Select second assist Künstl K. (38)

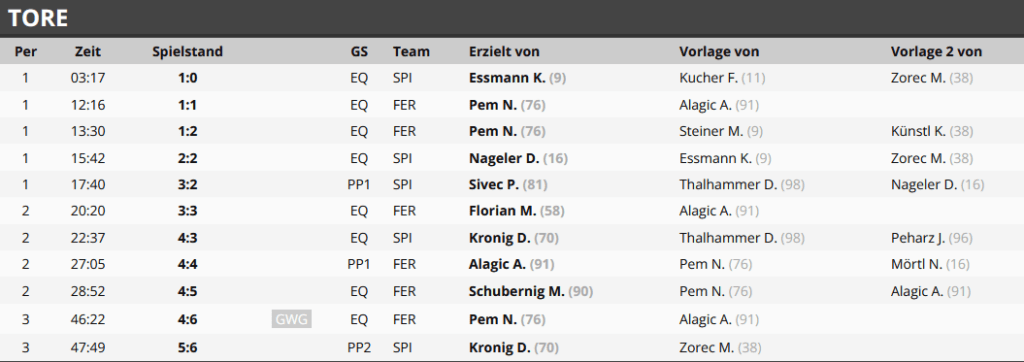[932, 131]
